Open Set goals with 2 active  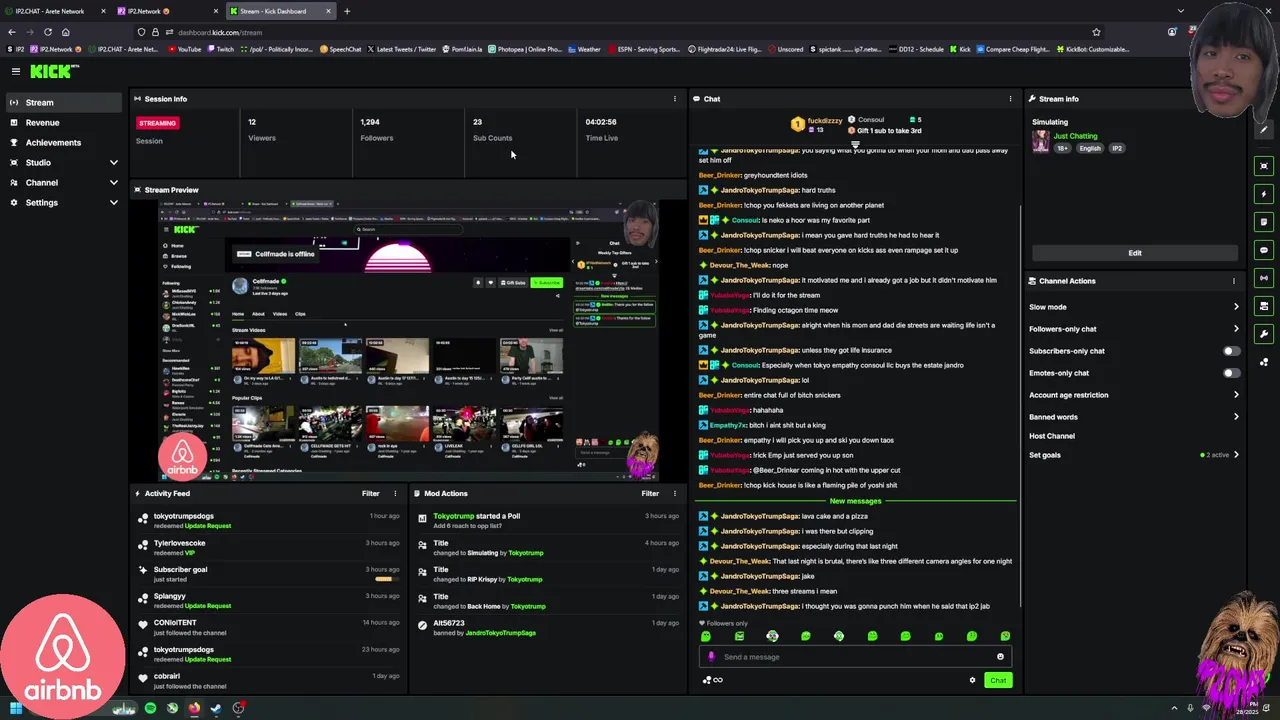(1134, 455)
